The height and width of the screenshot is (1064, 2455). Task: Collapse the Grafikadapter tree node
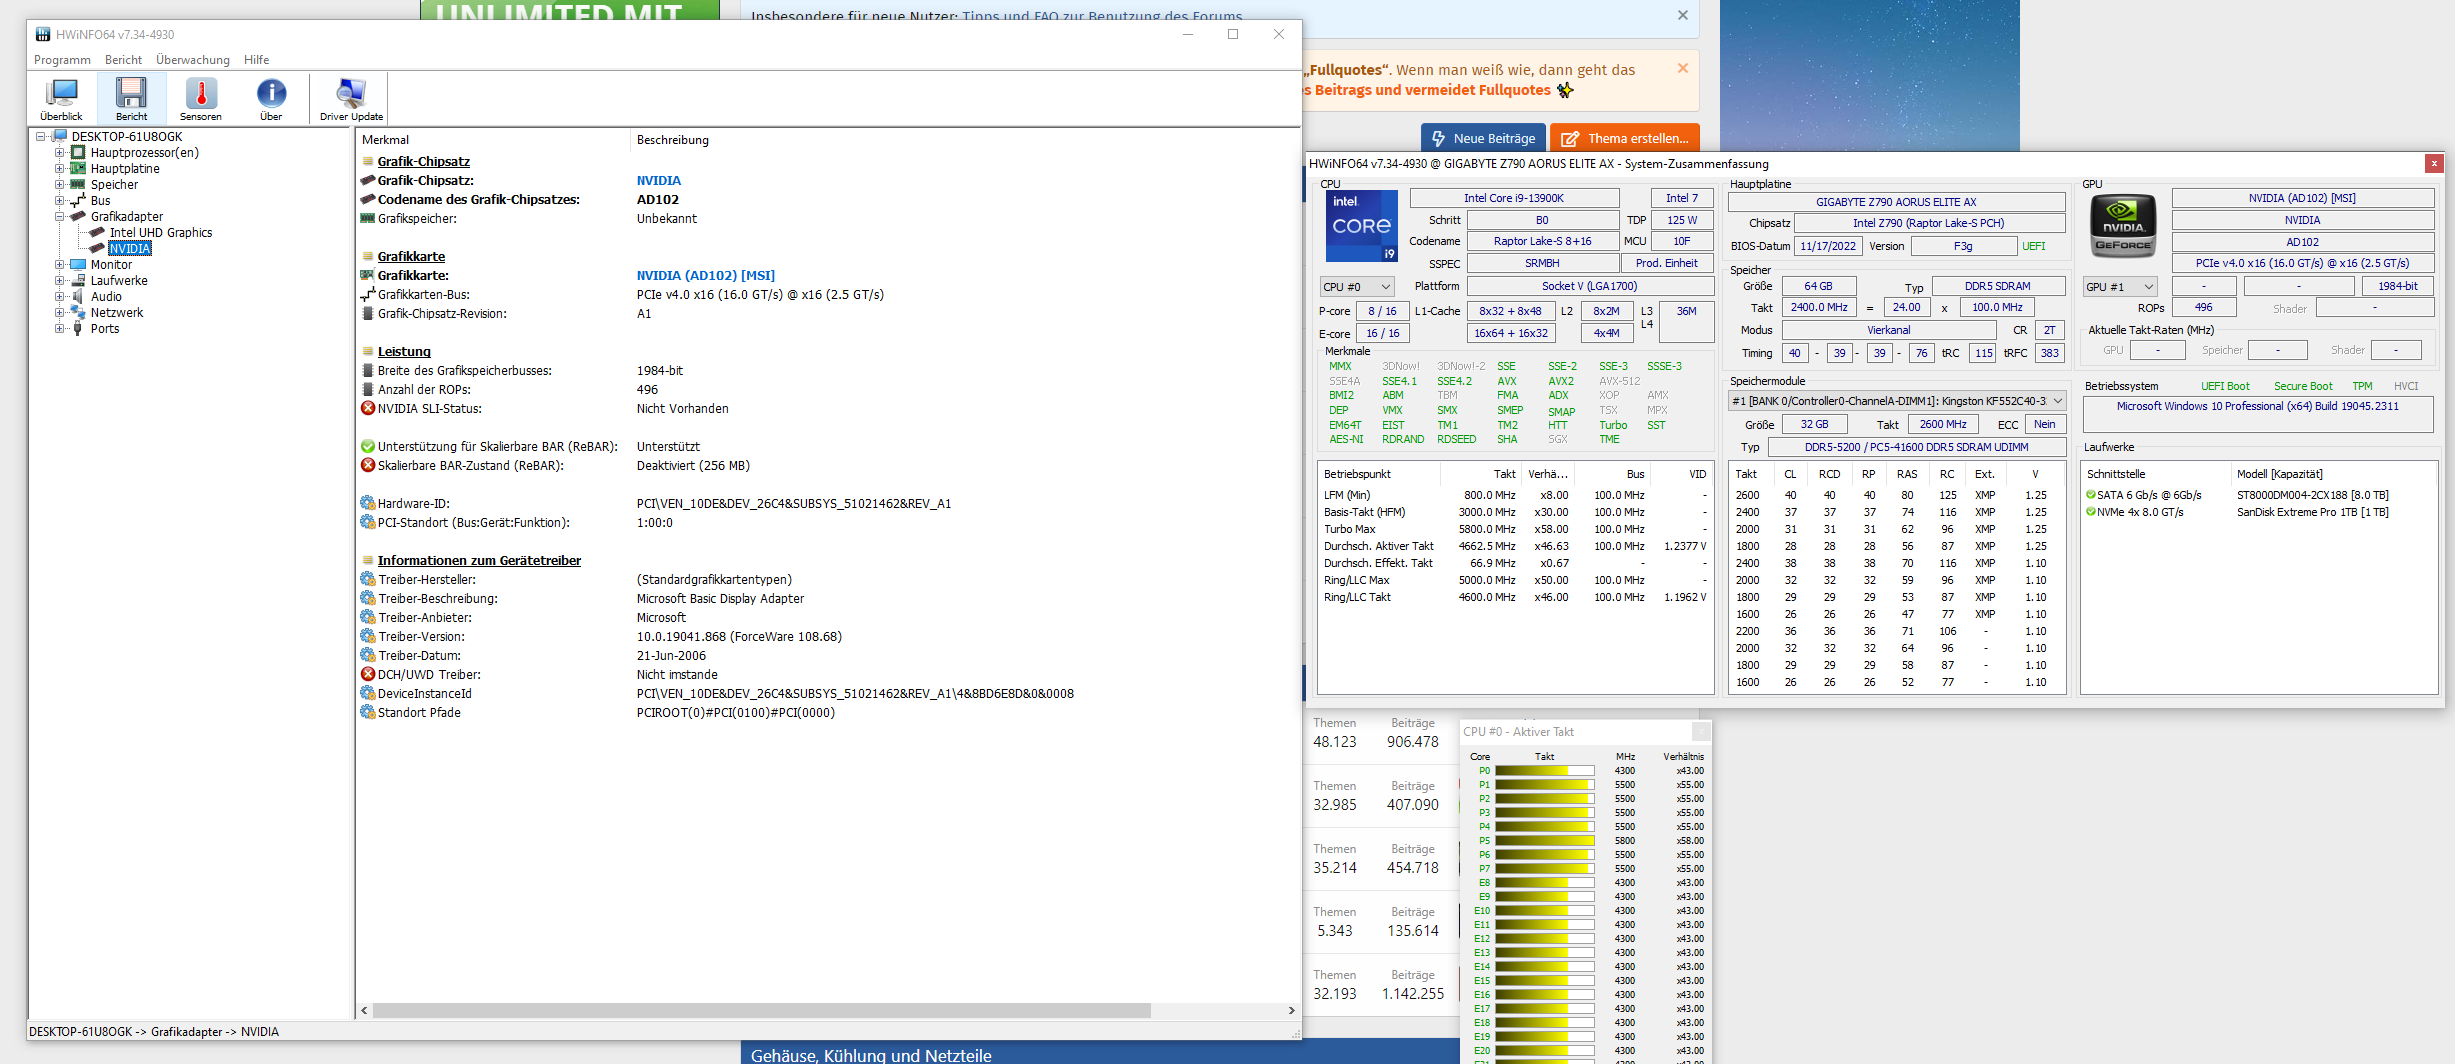click(x=59, y=217)
